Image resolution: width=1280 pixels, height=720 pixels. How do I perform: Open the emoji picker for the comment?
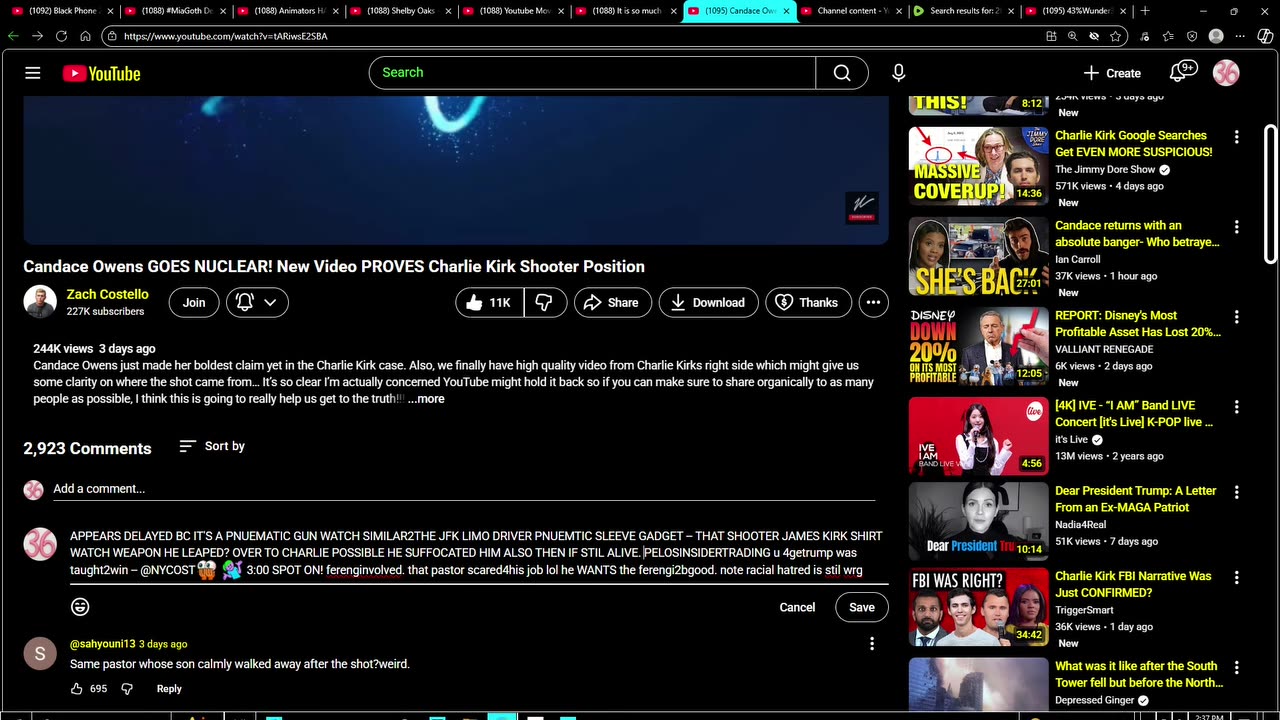click(80, 607)
